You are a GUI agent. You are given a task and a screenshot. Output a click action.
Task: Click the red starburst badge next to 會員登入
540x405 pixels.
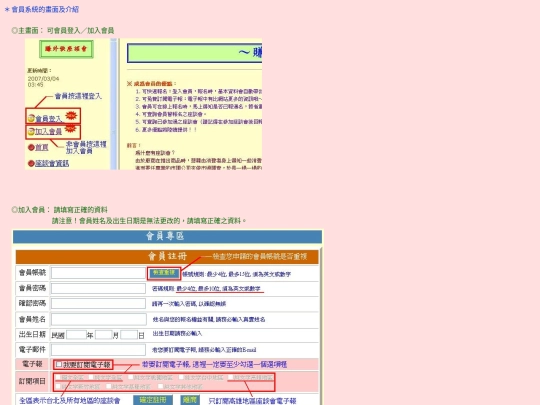[x=71, y=115]
